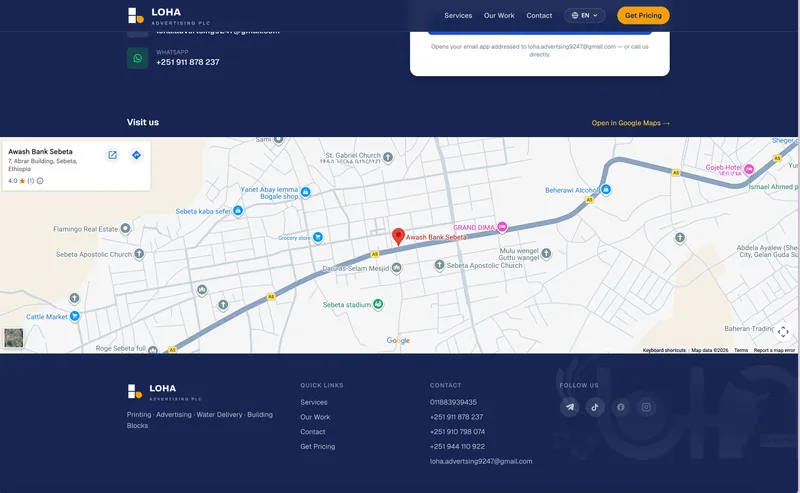This screenshot has height=493, width=800.
Task: Switch to satellite view thumbnail
Action: tap(14, 338)
